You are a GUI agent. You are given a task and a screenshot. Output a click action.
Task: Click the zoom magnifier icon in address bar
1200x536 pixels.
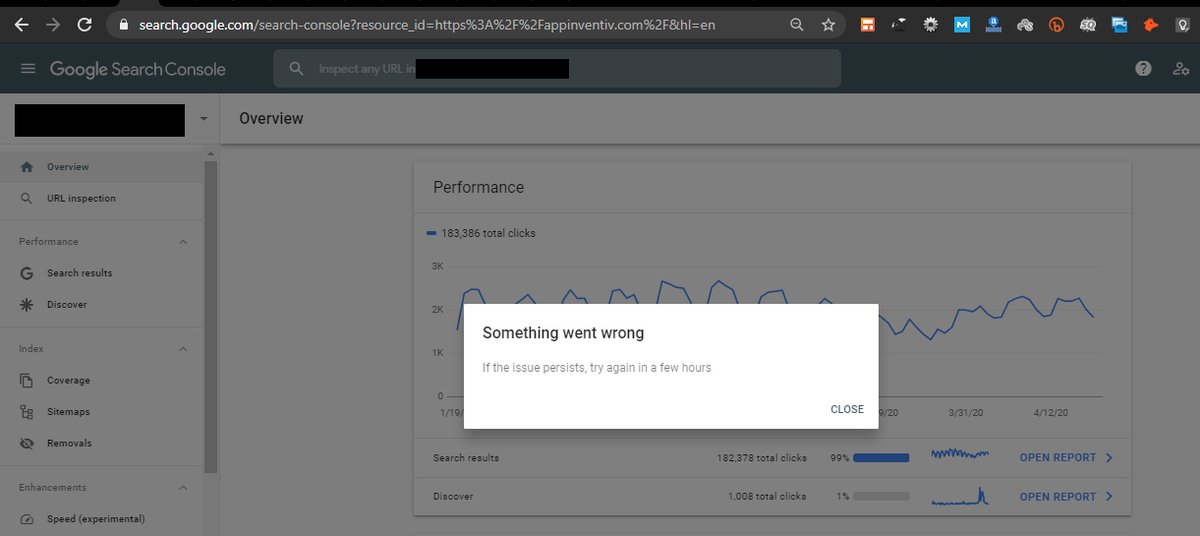(796, 24)
